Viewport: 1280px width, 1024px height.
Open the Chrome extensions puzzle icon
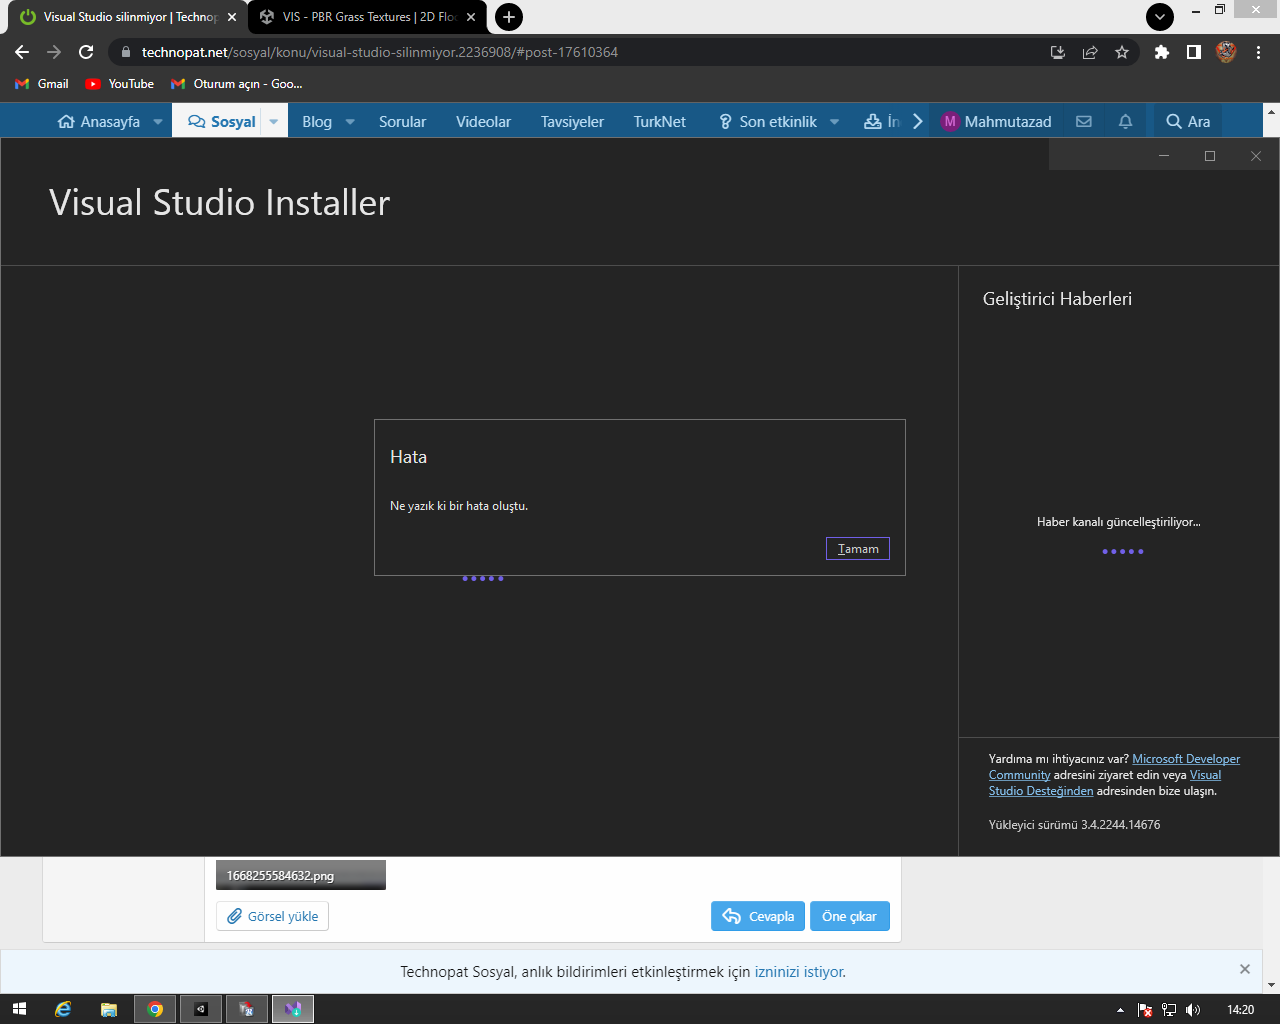tap(1161, 52)
